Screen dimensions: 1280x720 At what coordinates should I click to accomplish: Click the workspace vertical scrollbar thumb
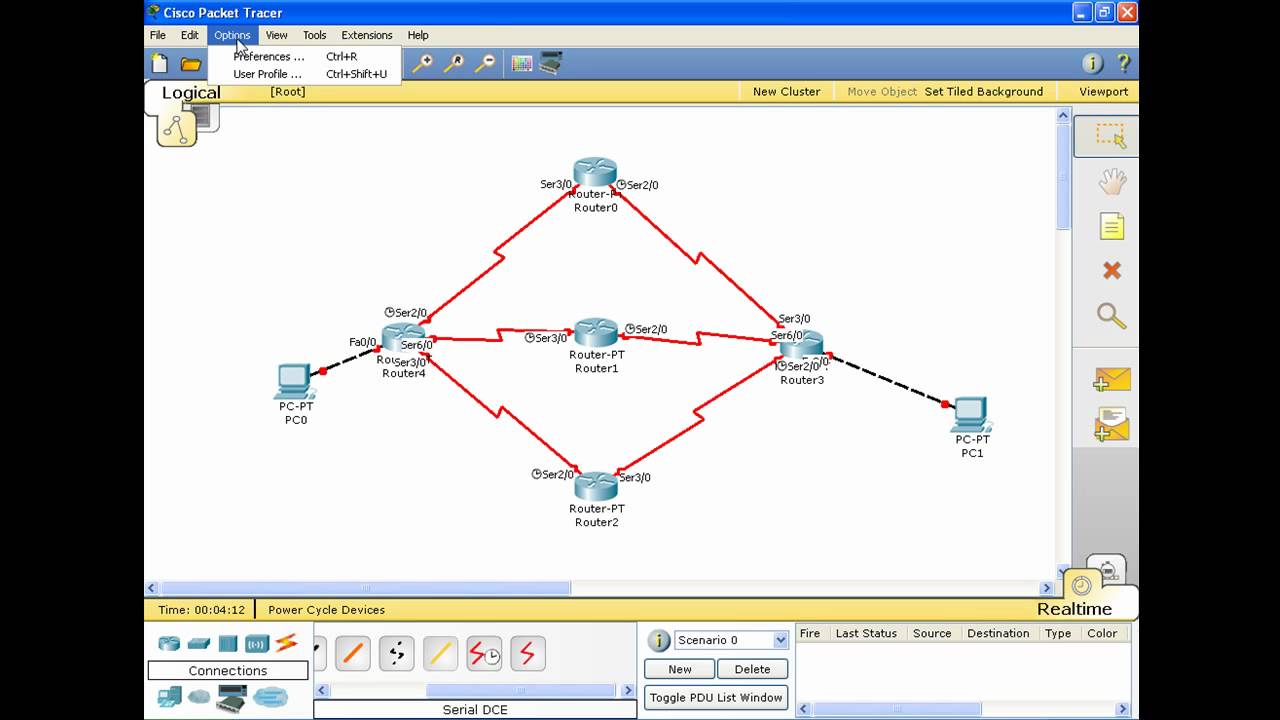[x=1063, y=176]
